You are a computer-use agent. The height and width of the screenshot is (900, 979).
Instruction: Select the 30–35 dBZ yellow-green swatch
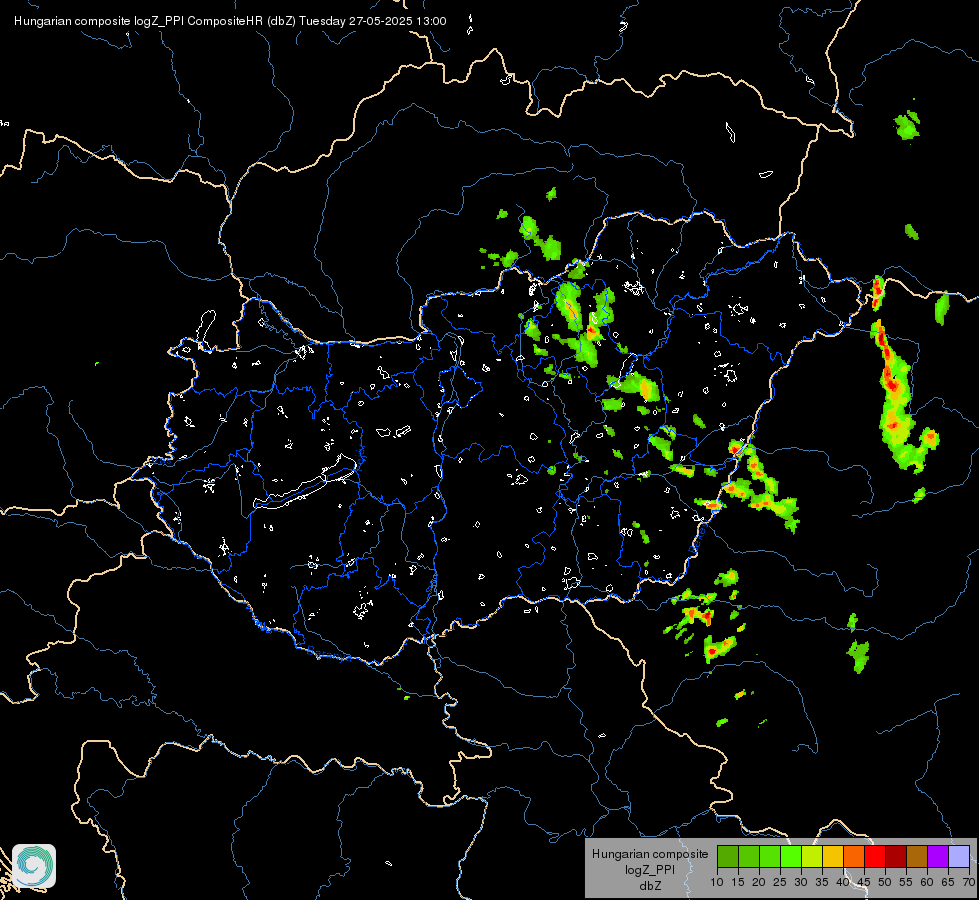812,856
